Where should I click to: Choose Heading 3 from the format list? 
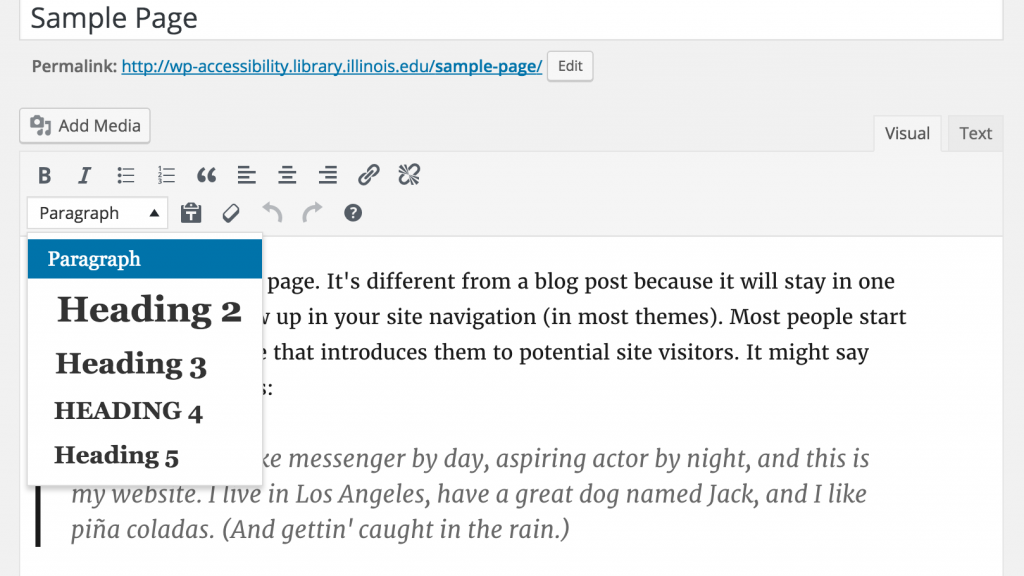145,364
